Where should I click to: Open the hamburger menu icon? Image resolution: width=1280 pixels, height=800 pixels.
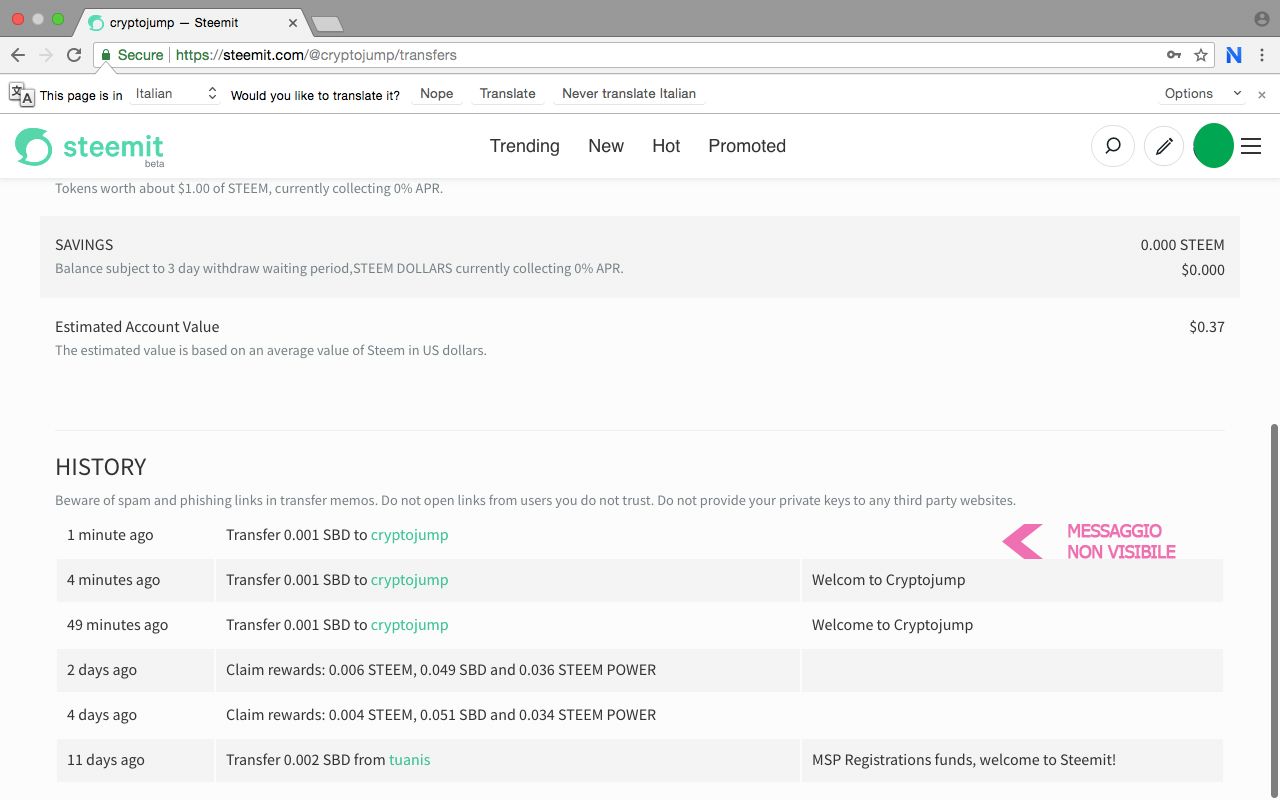tap(1251, 146)
